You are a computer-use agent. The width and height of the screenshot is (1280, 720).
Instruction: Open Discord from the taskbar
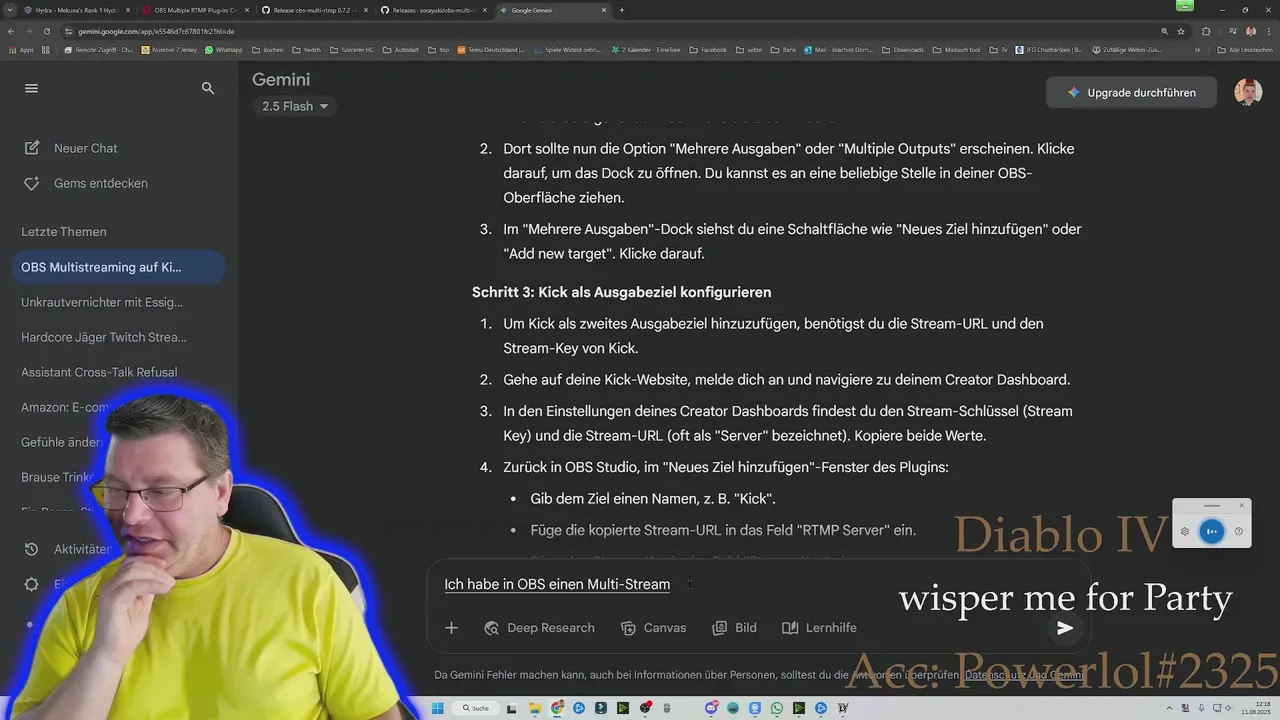711,708
